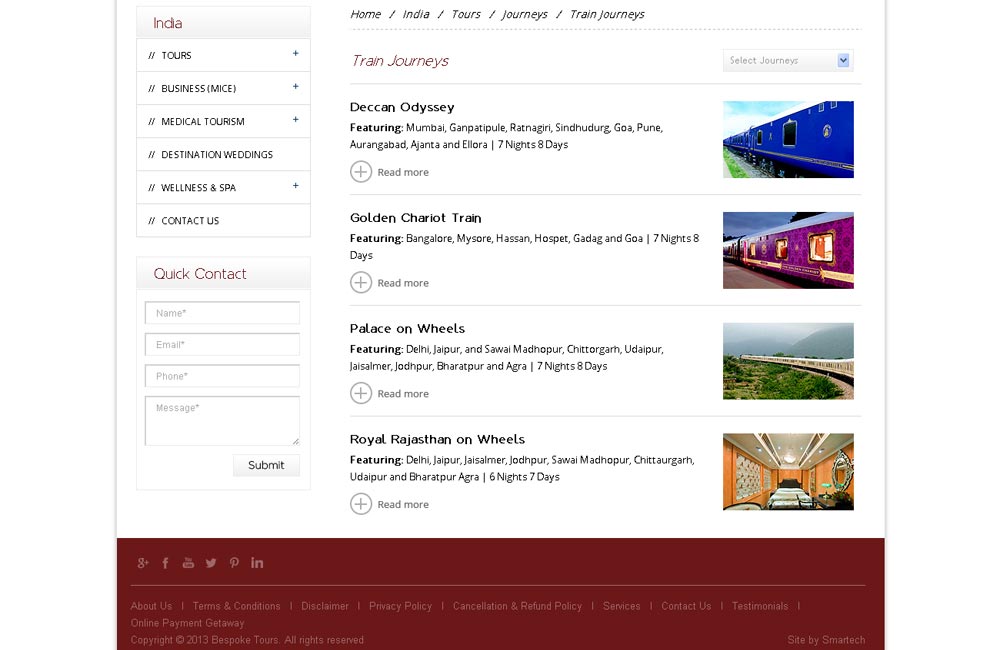Expand the Tours sidebar menu
1000x650 pixels.
pyautogui.click(x=295, y=54)
